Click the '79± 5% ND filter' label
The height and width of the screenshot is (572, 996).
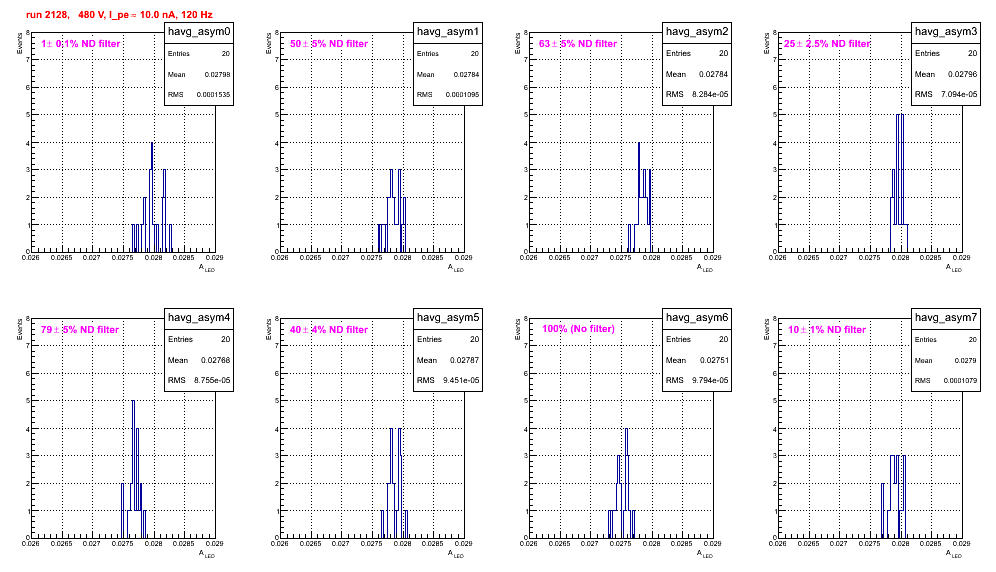[x=80, y=330]
